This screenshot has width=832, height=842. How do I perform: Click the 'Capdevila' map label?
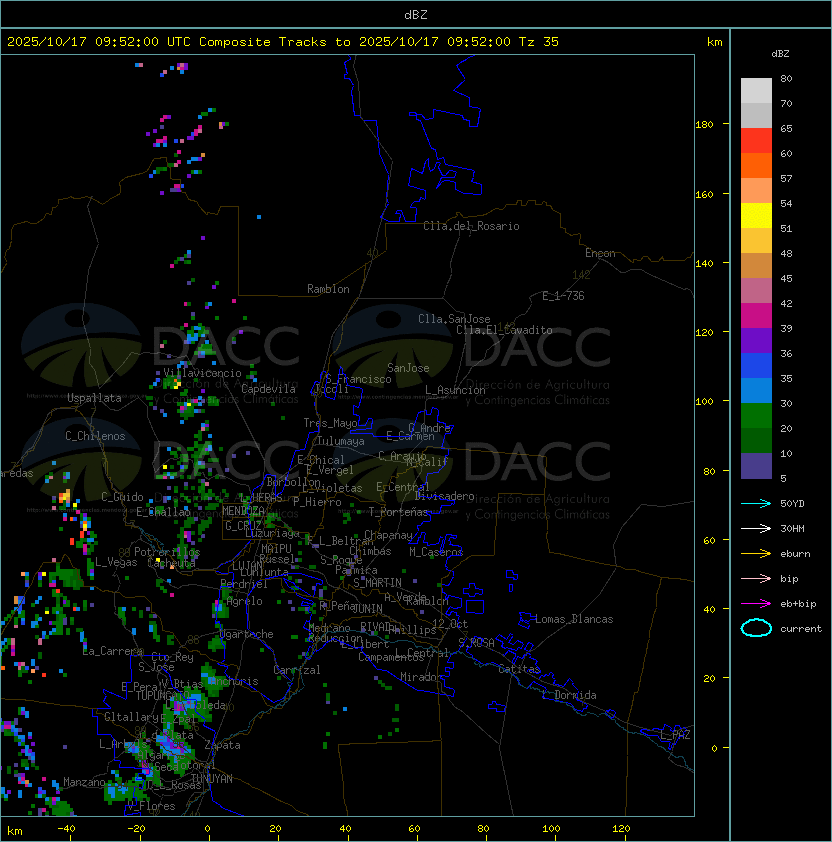click(268, 389)
